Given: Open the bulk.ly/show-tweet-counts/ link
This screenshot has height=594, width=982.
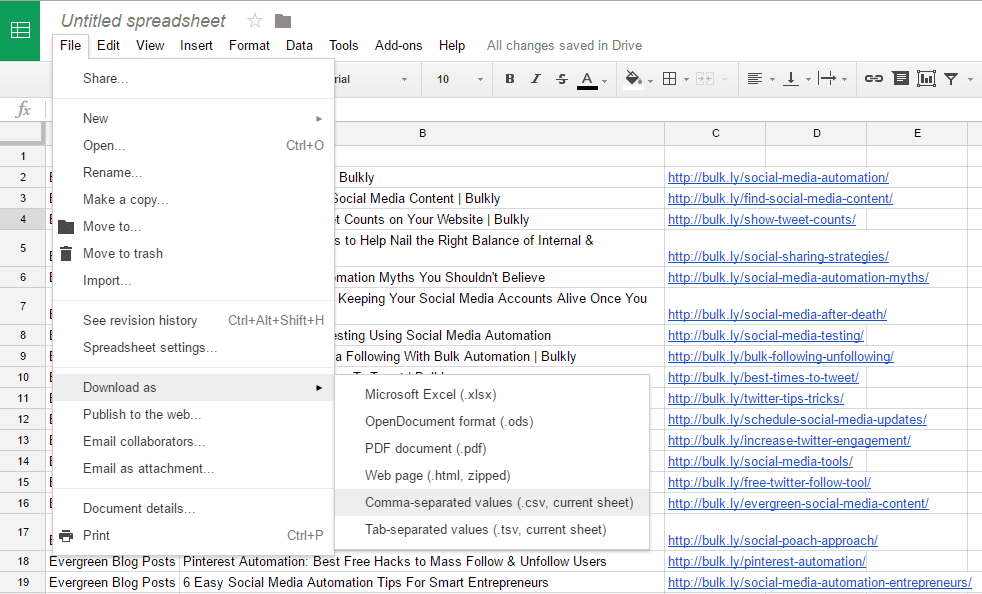Looking at the screenshot, I should pos(762,219).
